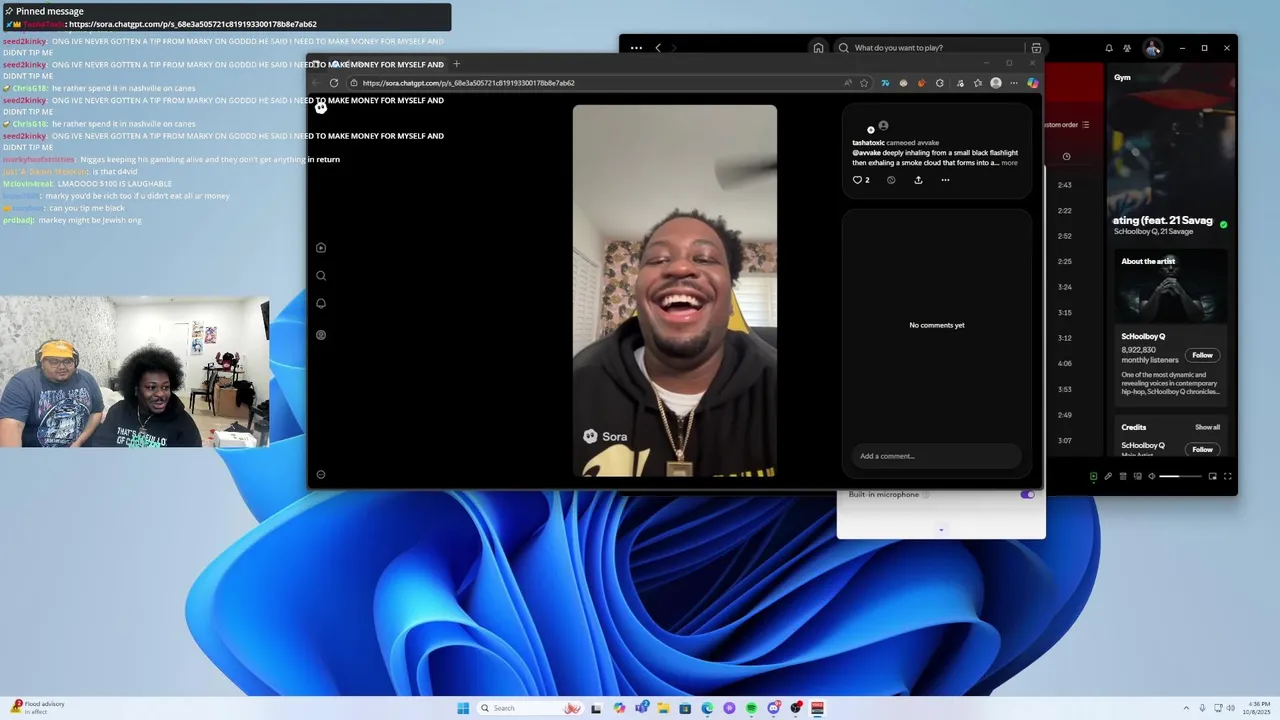
Task: Open Spotify friend activity icon
Action: click(1128, 48)
